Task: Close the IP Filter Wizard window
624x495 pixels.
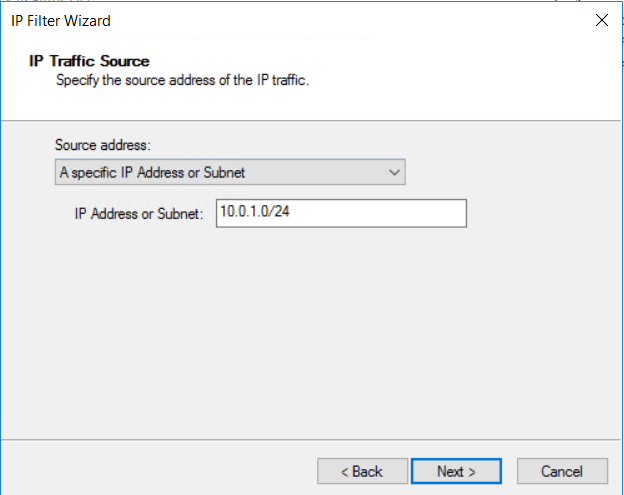Action: coord(601,20)
